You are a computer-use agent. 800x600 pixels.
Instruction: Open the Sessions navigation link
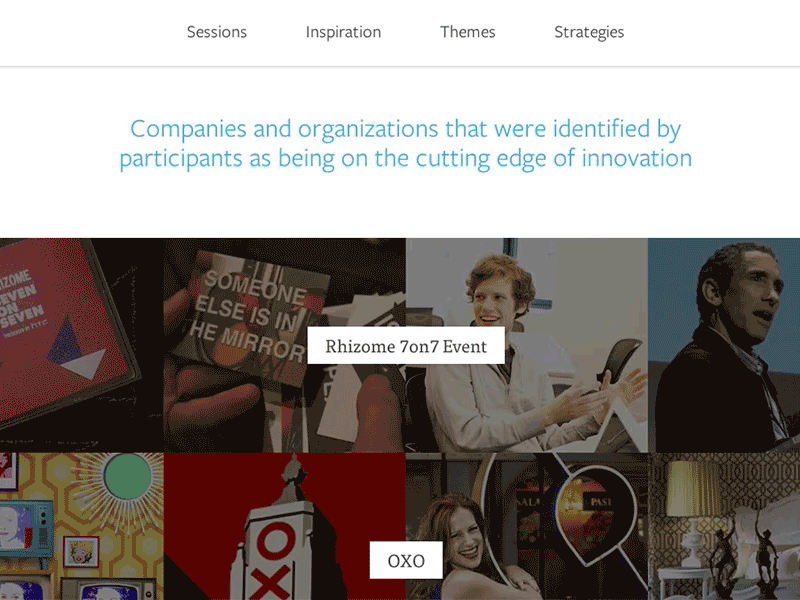click(x=216, y=32)
